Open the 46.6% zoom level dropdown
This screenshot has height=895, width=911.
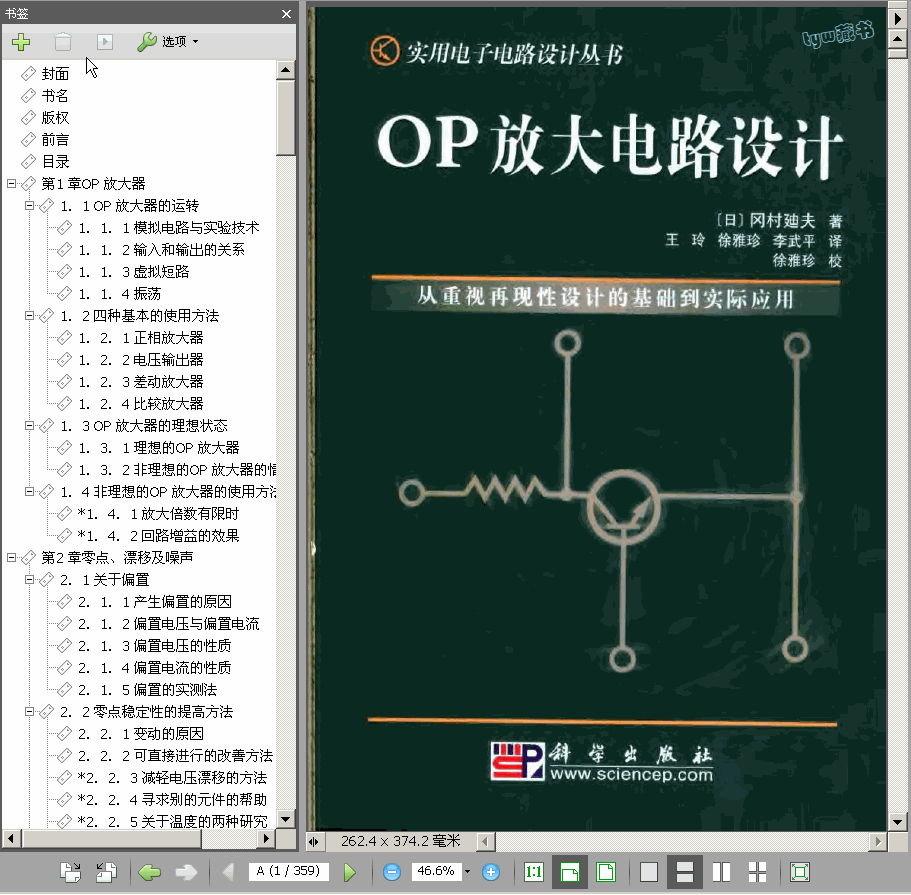click(467, 871)
